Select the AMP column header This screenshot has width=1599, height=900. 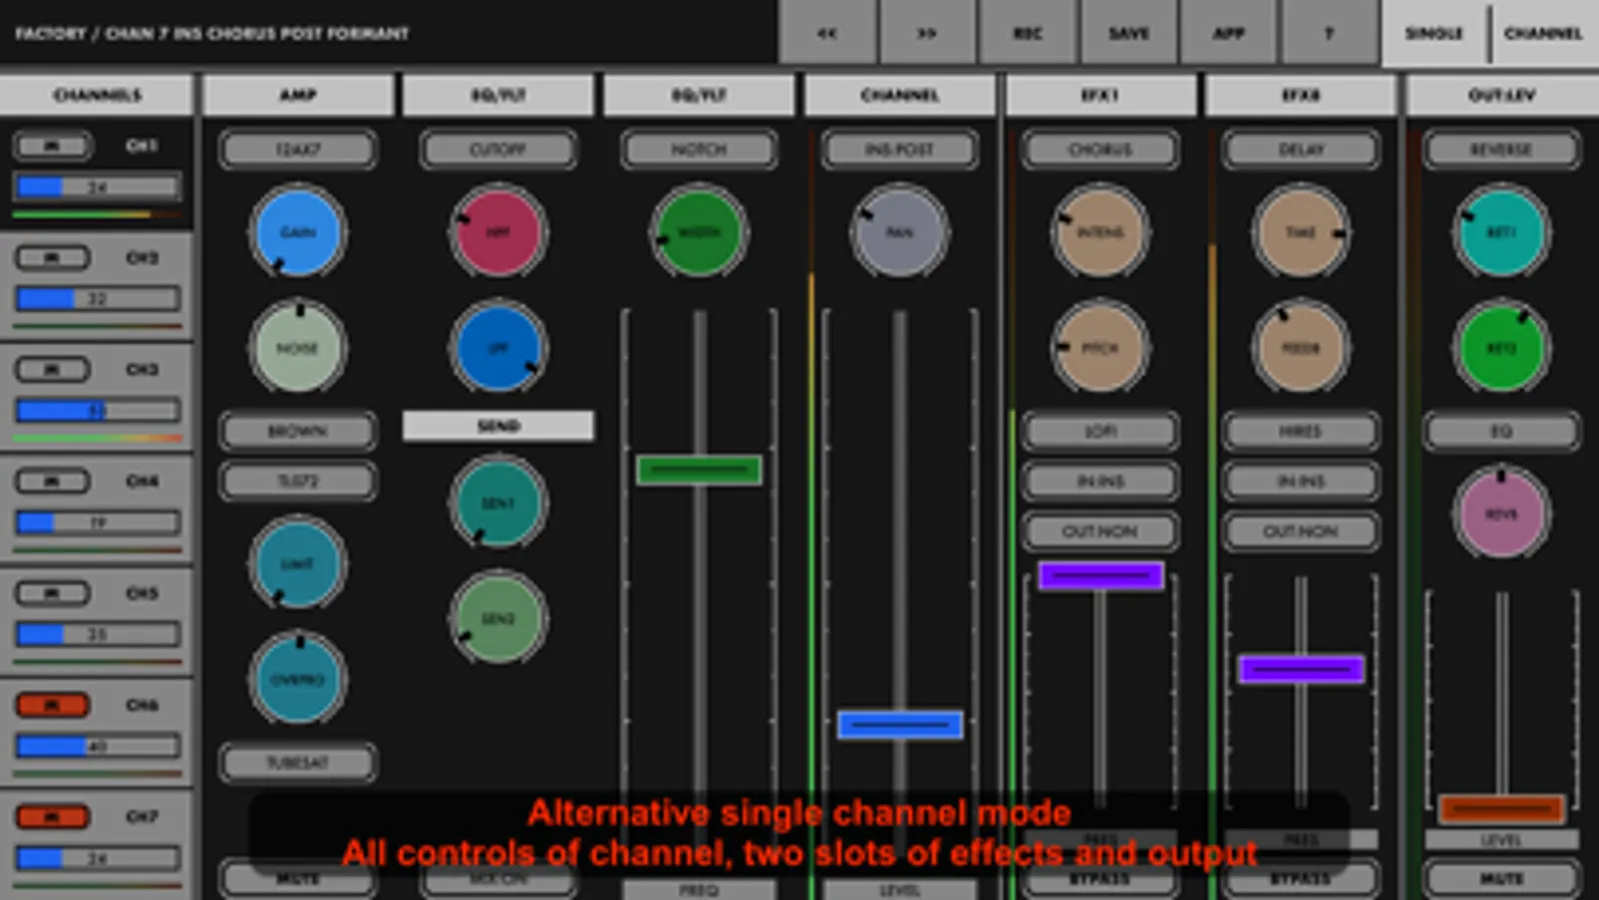[x=297, y=95]
